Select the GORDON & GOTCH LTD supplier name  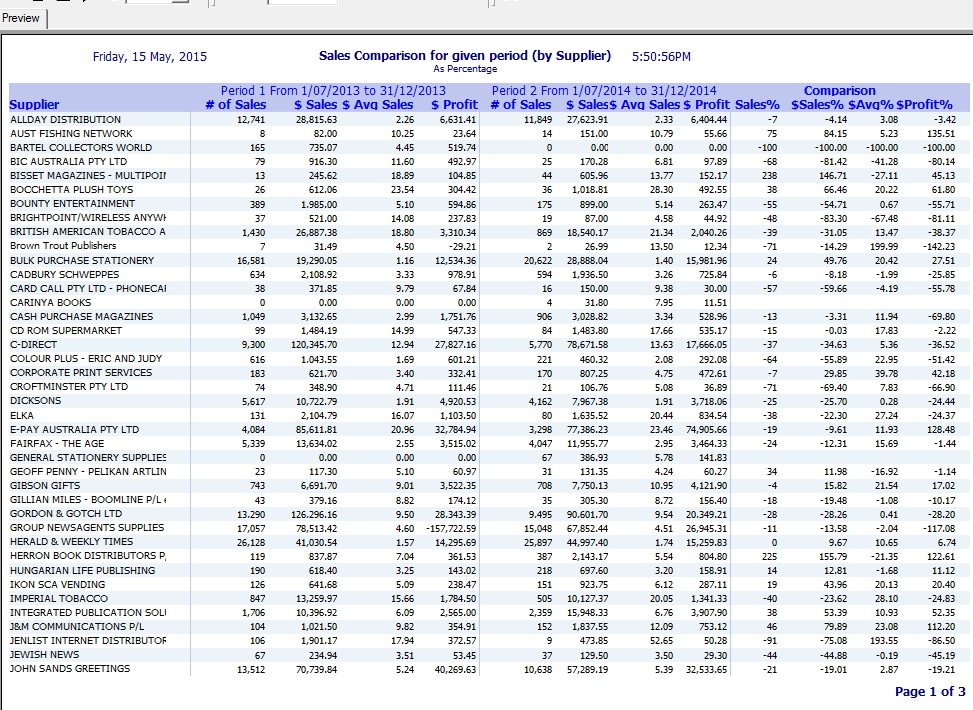66,513
